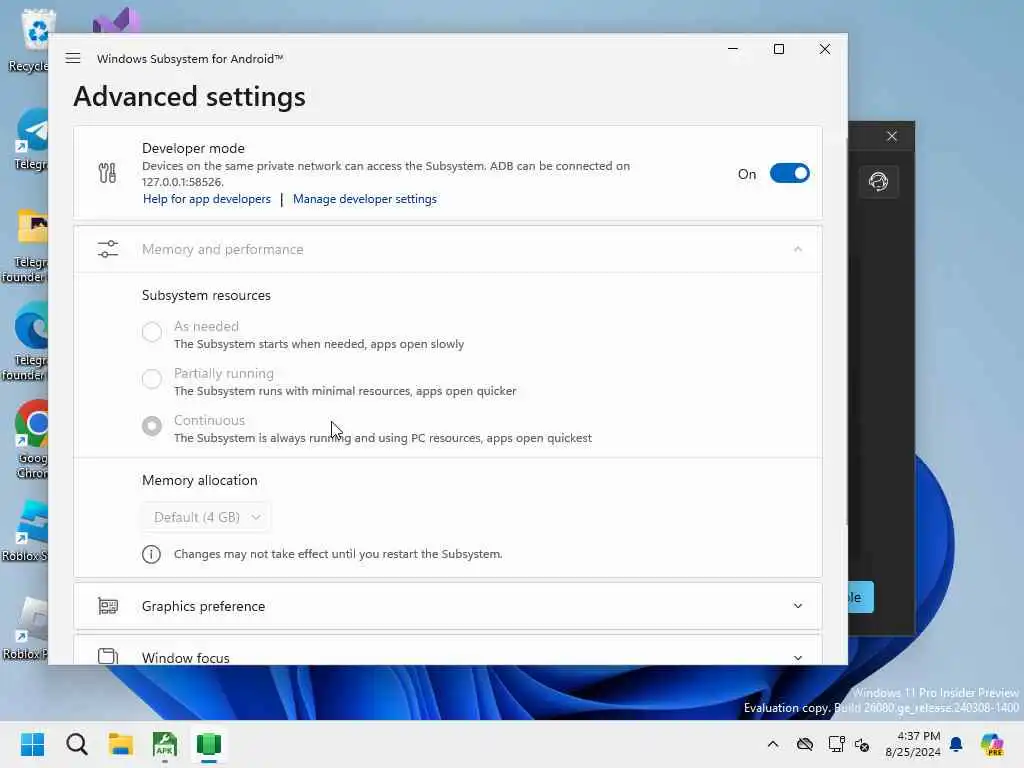Click the Window focus icon

(x=108, y=656)
